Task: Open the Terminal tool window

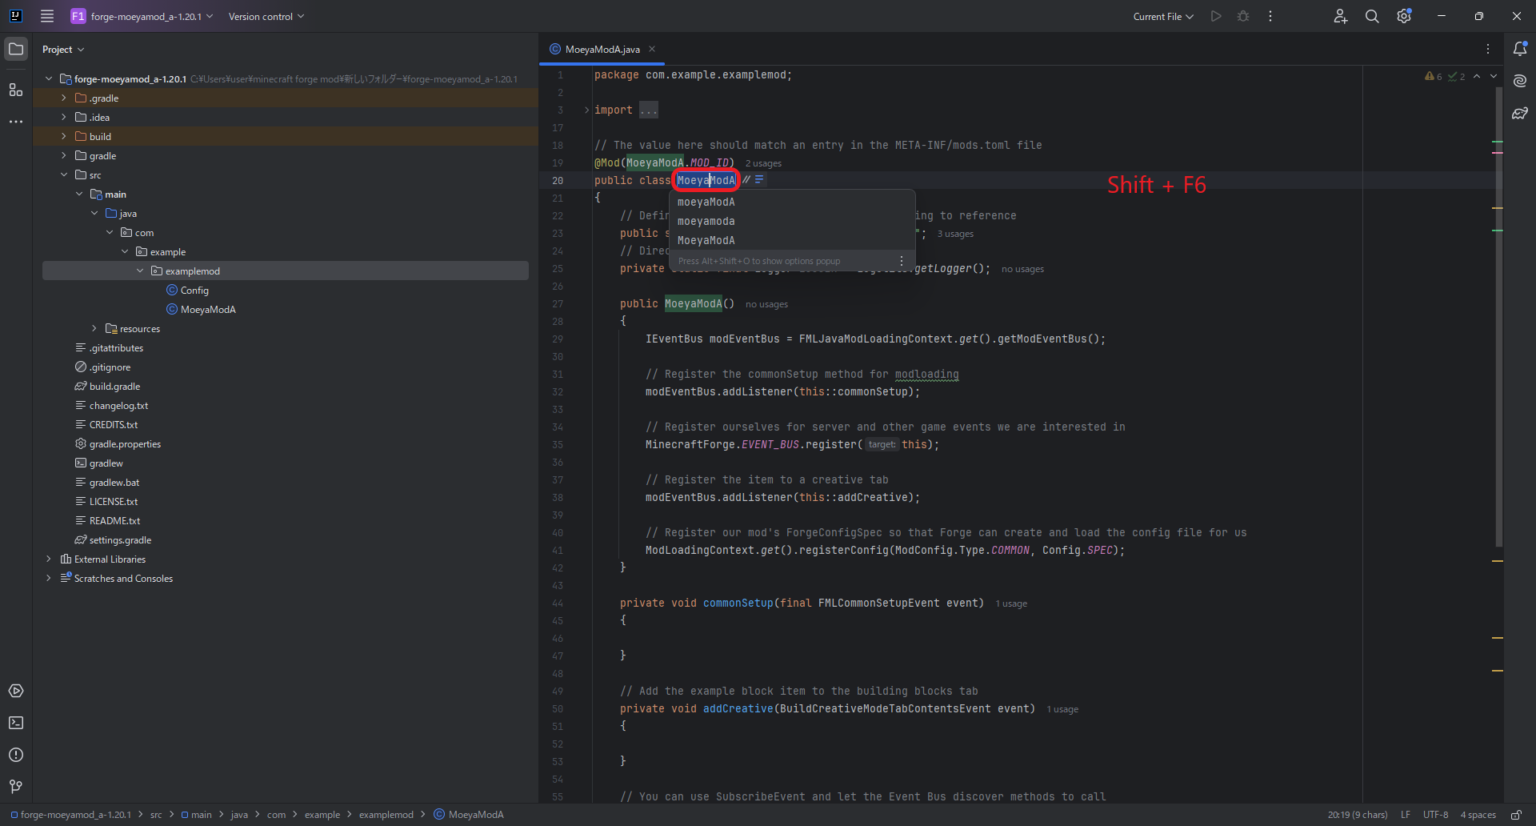Action: pyautogui.click(x=16, y=723)
